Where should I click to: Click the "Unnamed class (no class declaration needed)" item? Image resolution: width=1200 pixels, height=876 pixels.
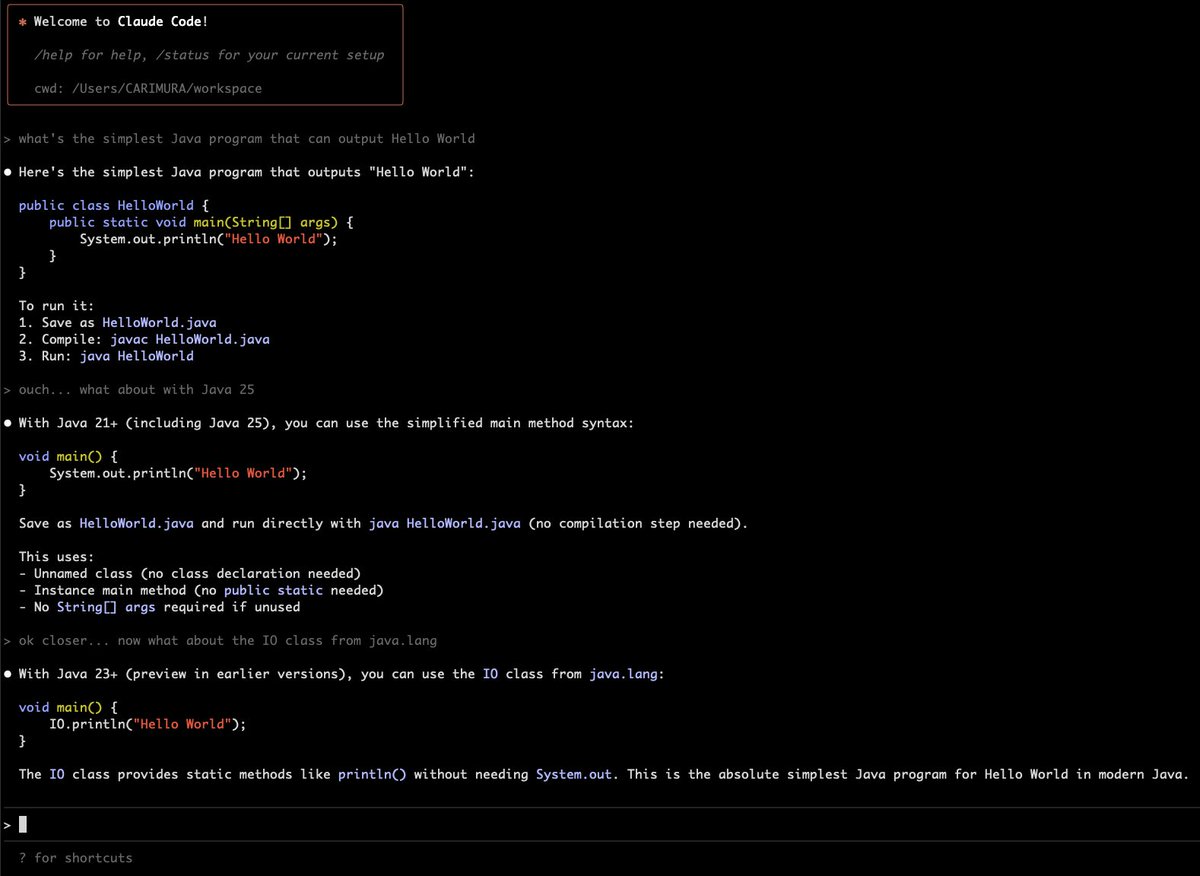(x=190, y=573)
